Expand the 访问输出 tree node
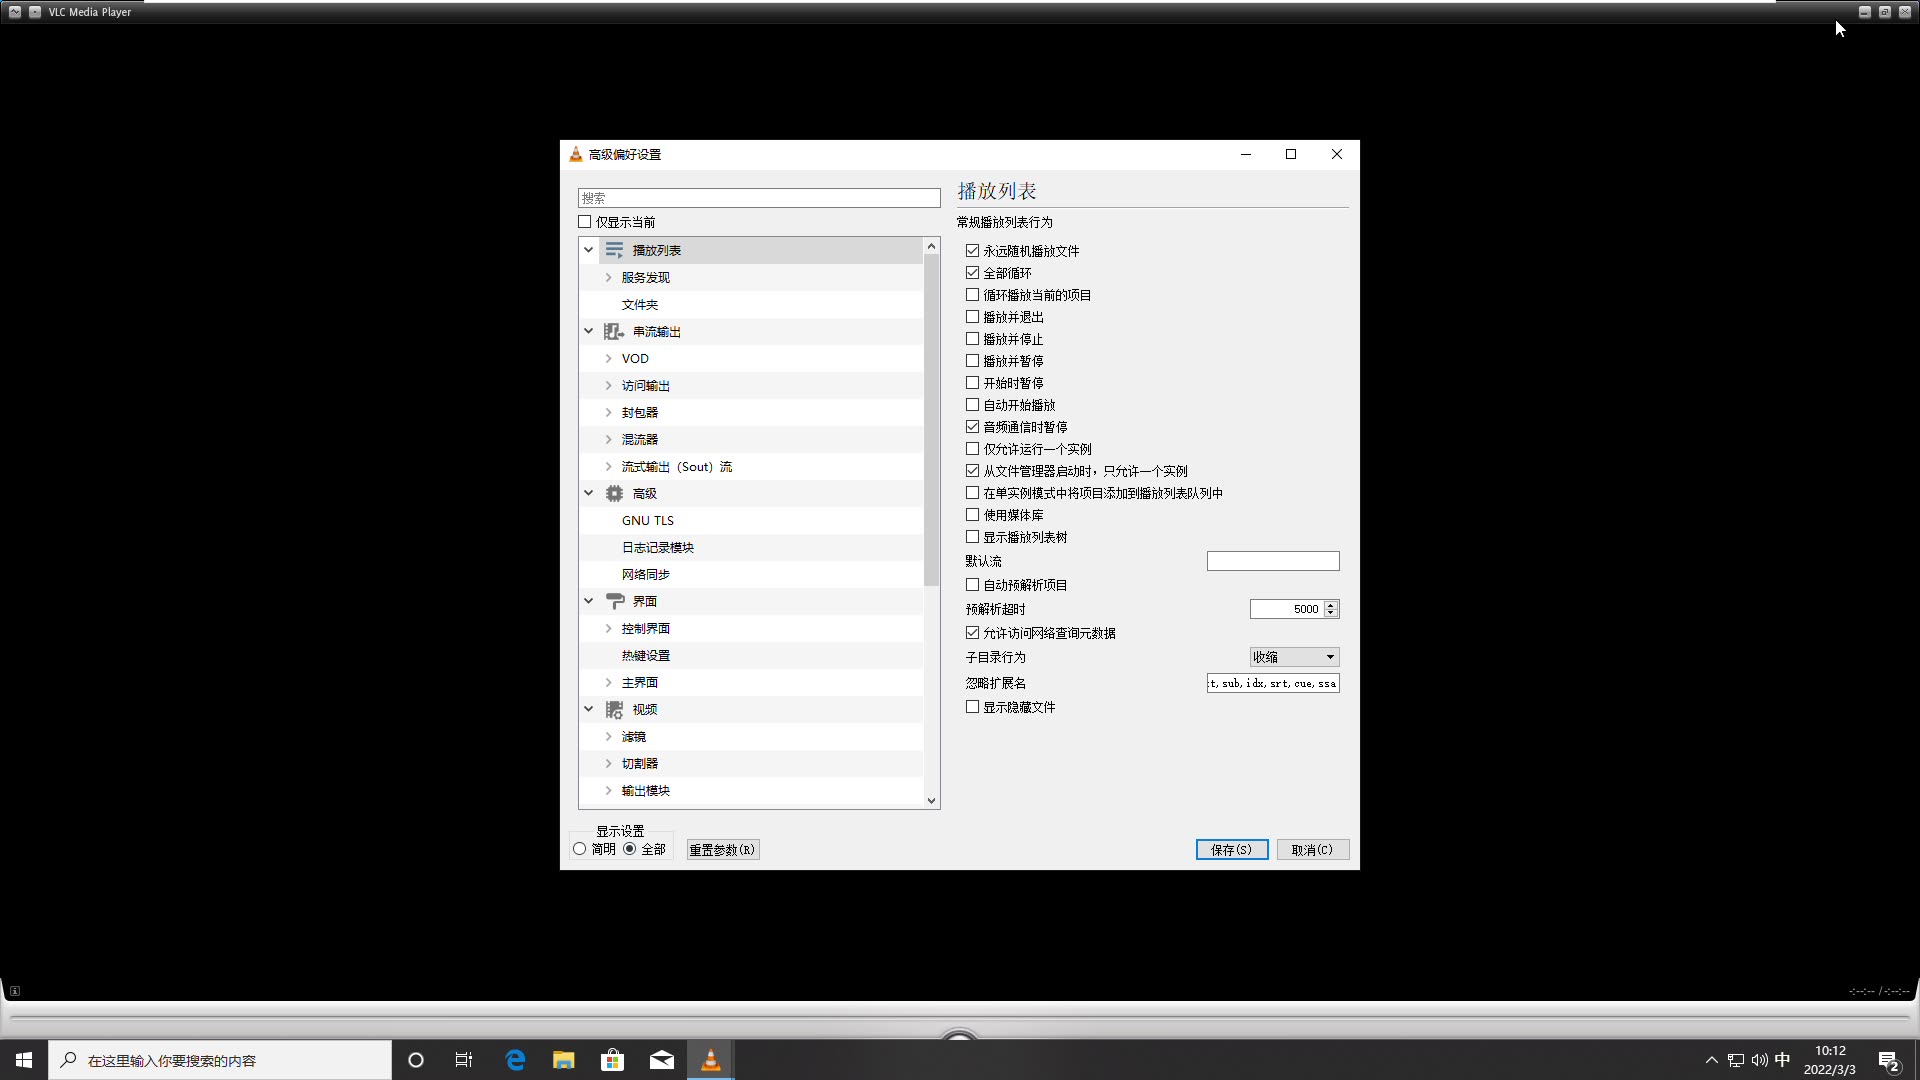The image size is (1920, 1080). 608,385
